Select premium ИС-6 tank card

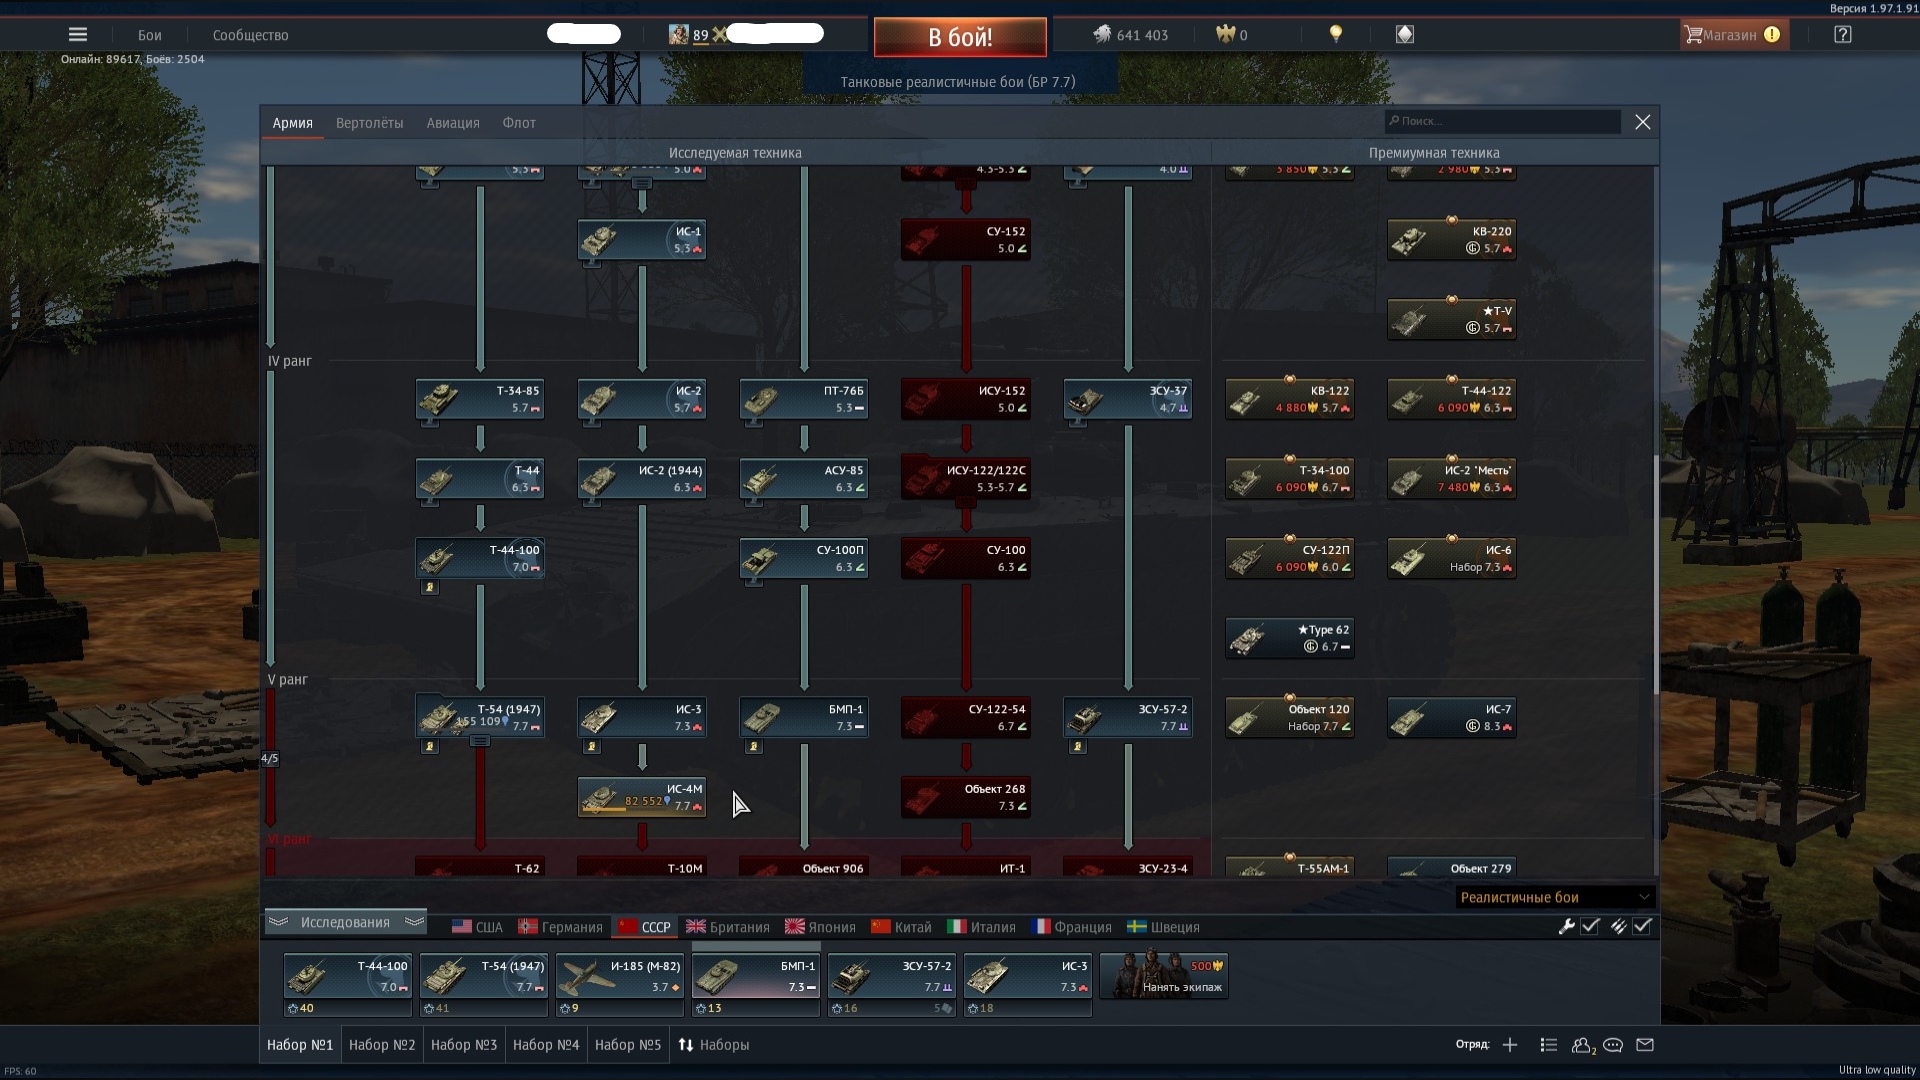click(x=1452, y=559)
